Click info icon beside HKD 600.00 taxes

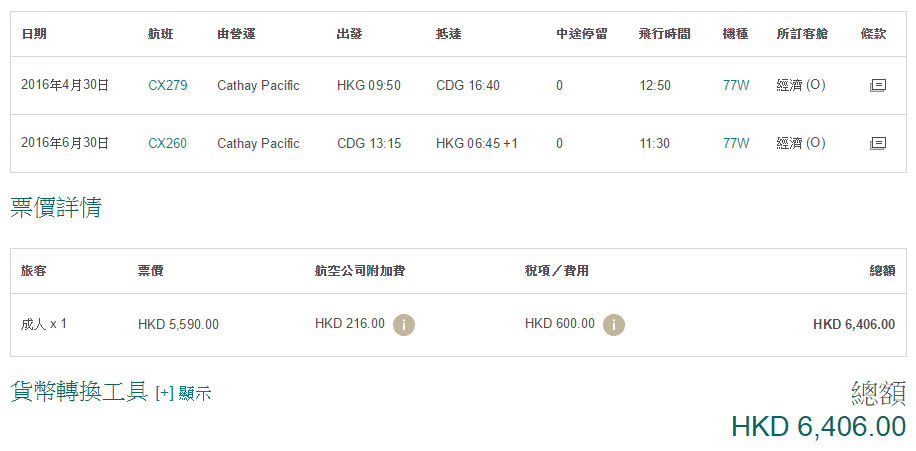pos(614,324)
